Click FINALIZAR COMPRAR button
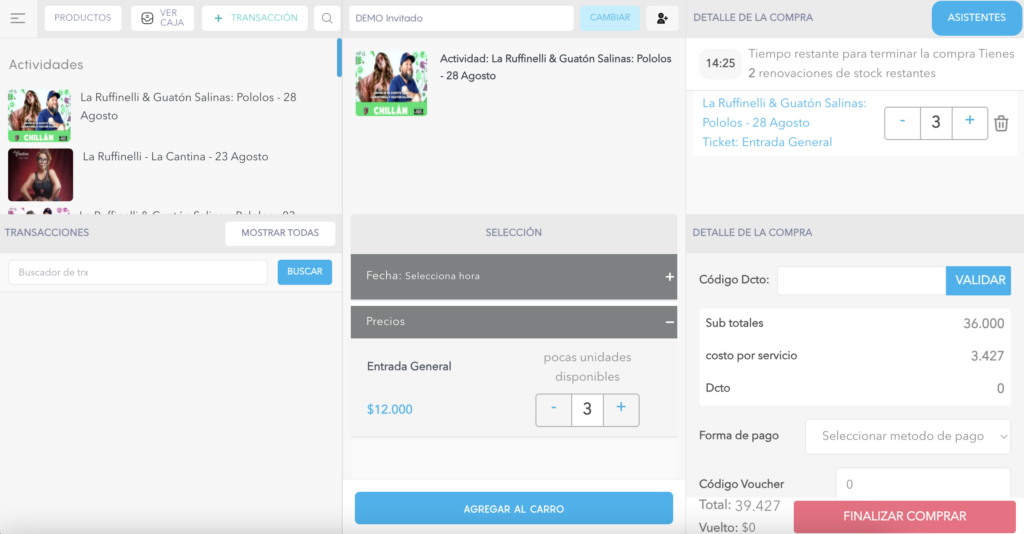This screenshot has width=1024, height=534. [904, 516]
